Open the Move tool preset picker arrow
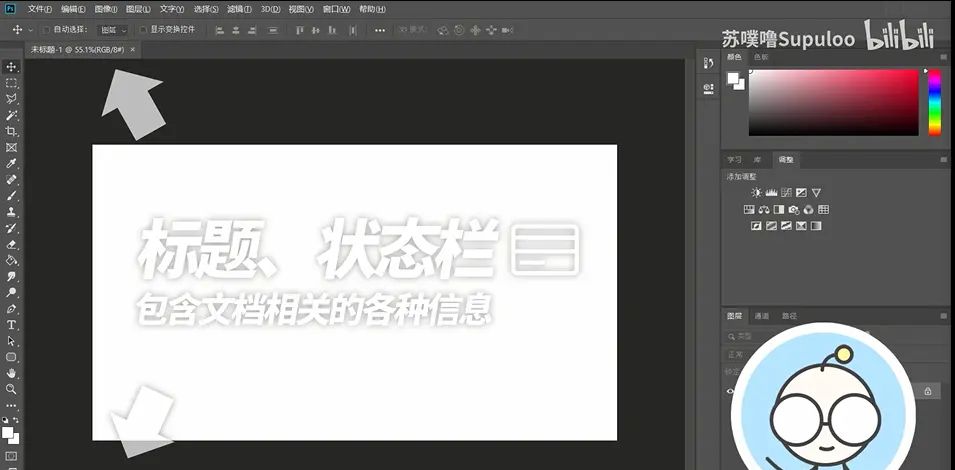The height and width of the screenshot is (470, 955). tap(30, 30)
